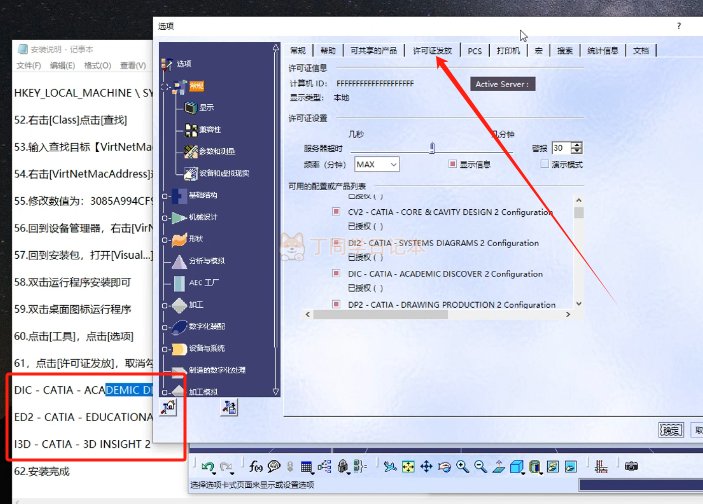Switch to the 打印机 tab
The image size is (703, 504).
click(508, 51)
